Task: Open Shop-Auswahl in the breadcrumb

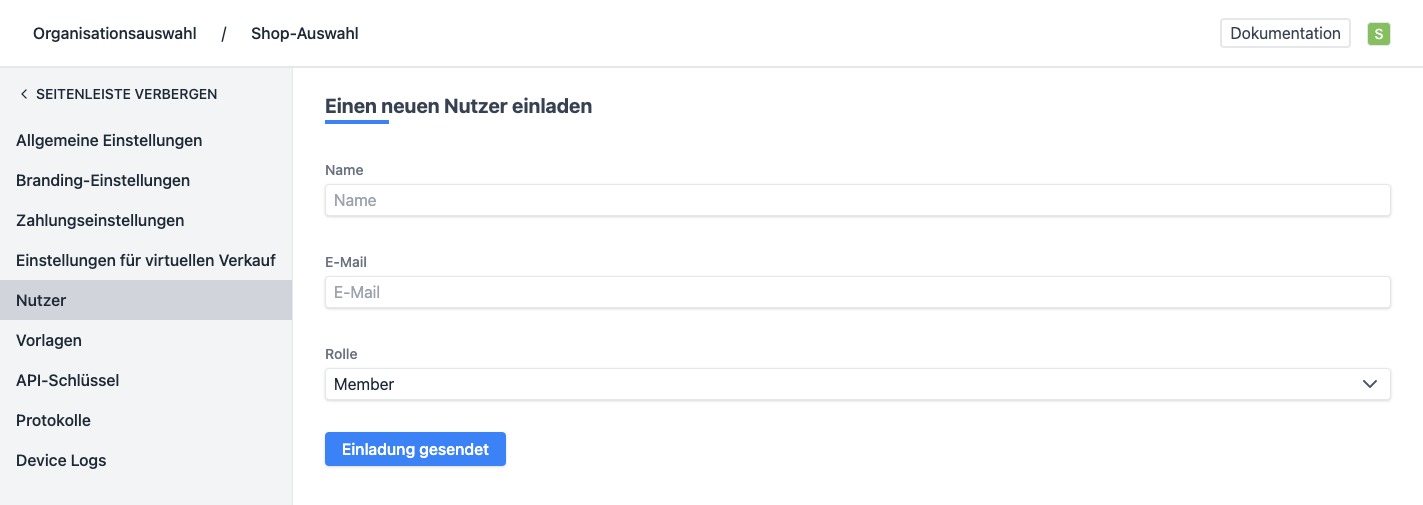Action: pyautogui.click(x=305, y=34)
